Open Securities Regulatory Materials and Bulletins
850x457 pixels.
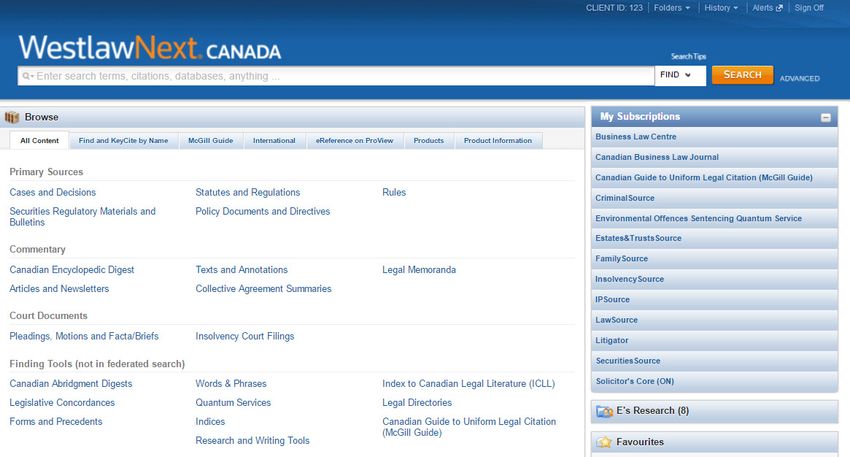pos(82,217)
